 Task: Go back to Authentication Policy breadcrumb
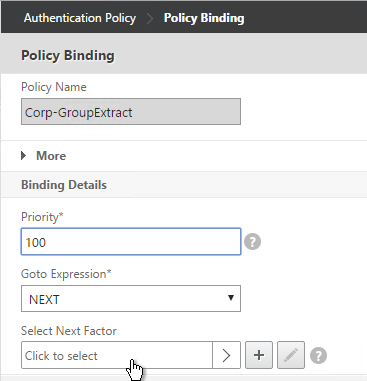80,18
